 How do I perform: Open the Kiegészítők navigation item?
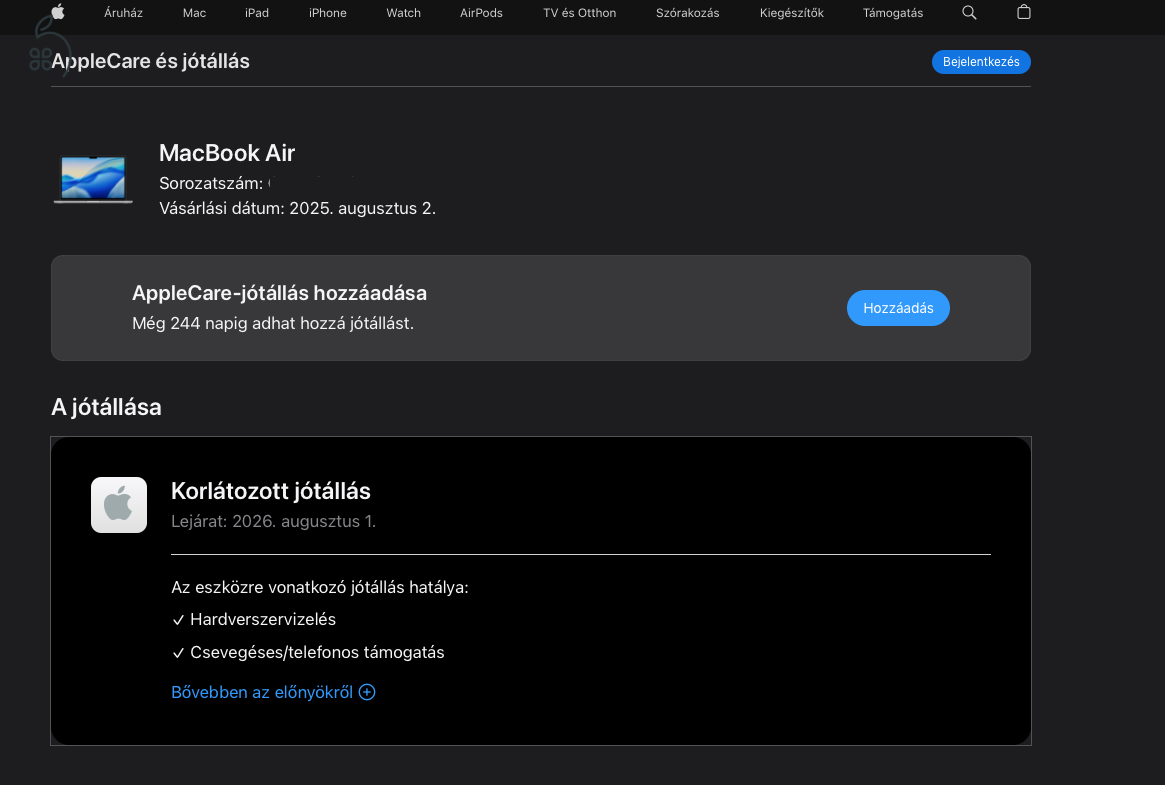[x=791, y=13]
